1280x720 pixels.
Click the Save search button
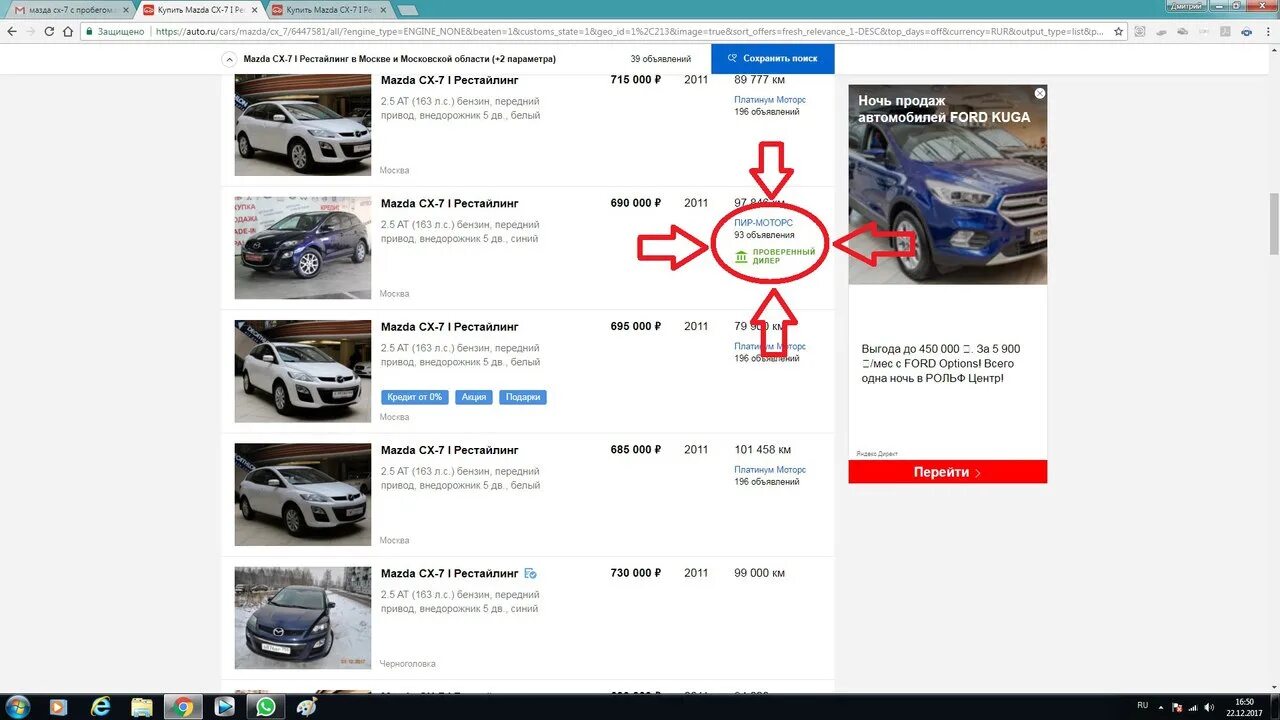click(x=773, y=59)
